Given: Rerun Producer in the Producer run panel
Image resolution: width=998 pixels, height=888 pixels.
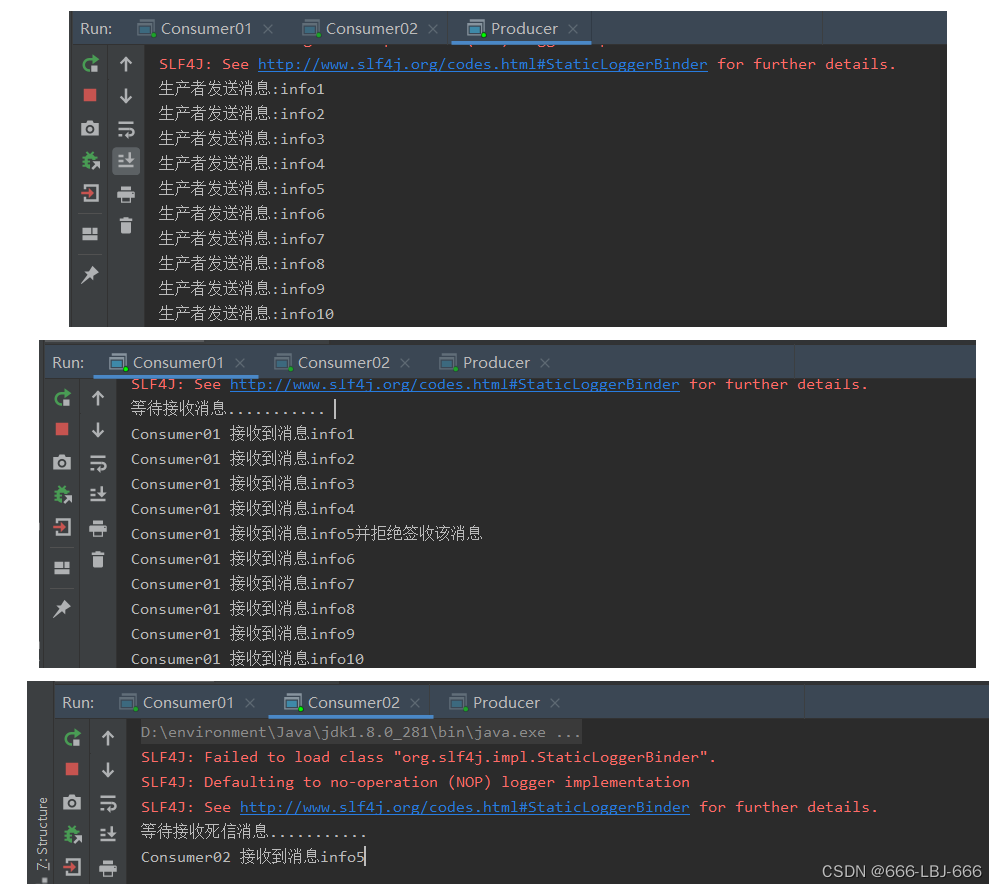Looking at the screenshot, I should (90, 64).
